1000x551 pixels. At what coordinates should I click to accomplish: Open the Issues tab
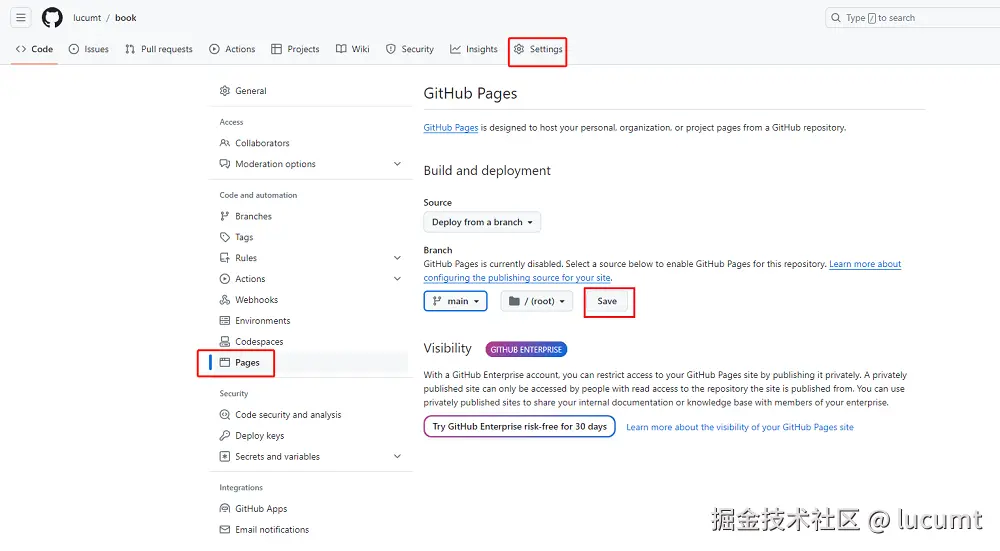tap(89, 49)
